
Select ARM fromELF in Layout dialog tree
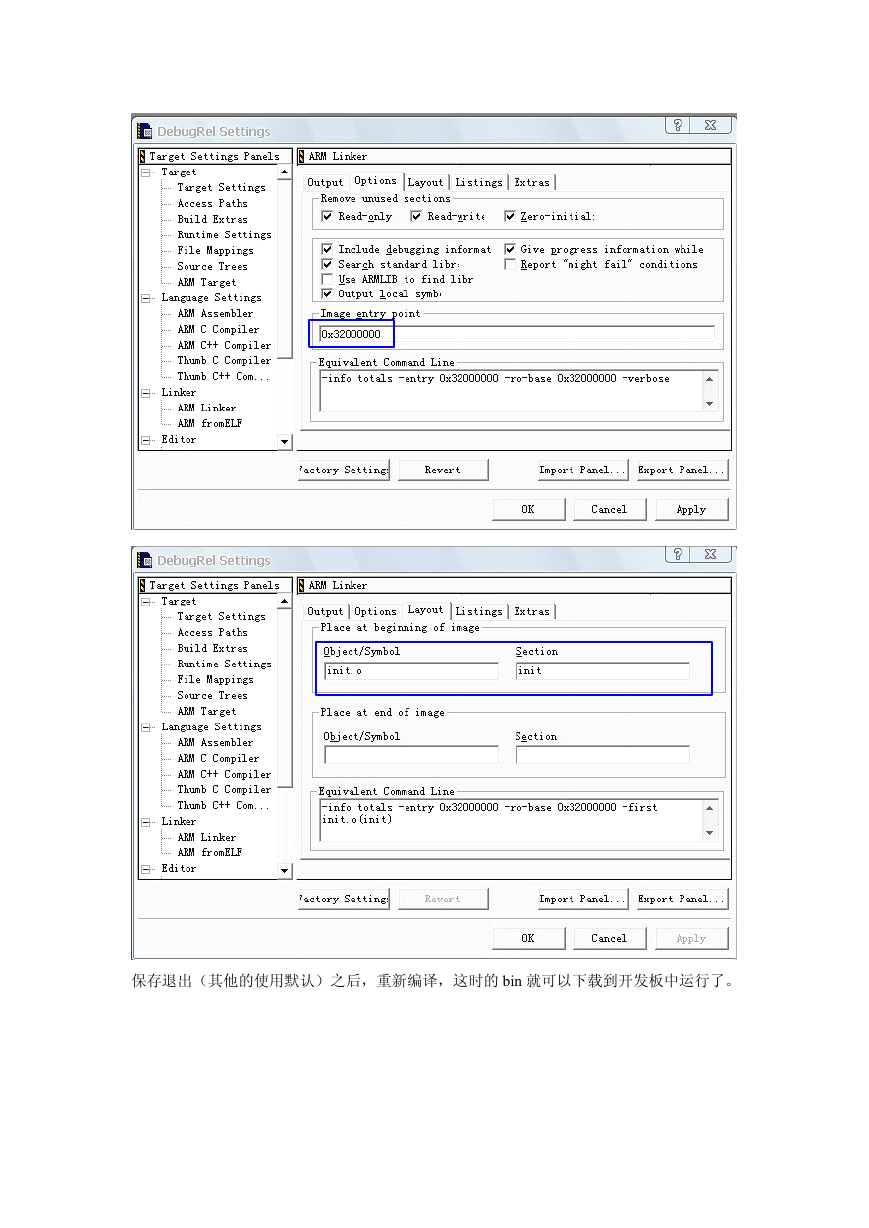pyautogui.click(x=210, y=852)
